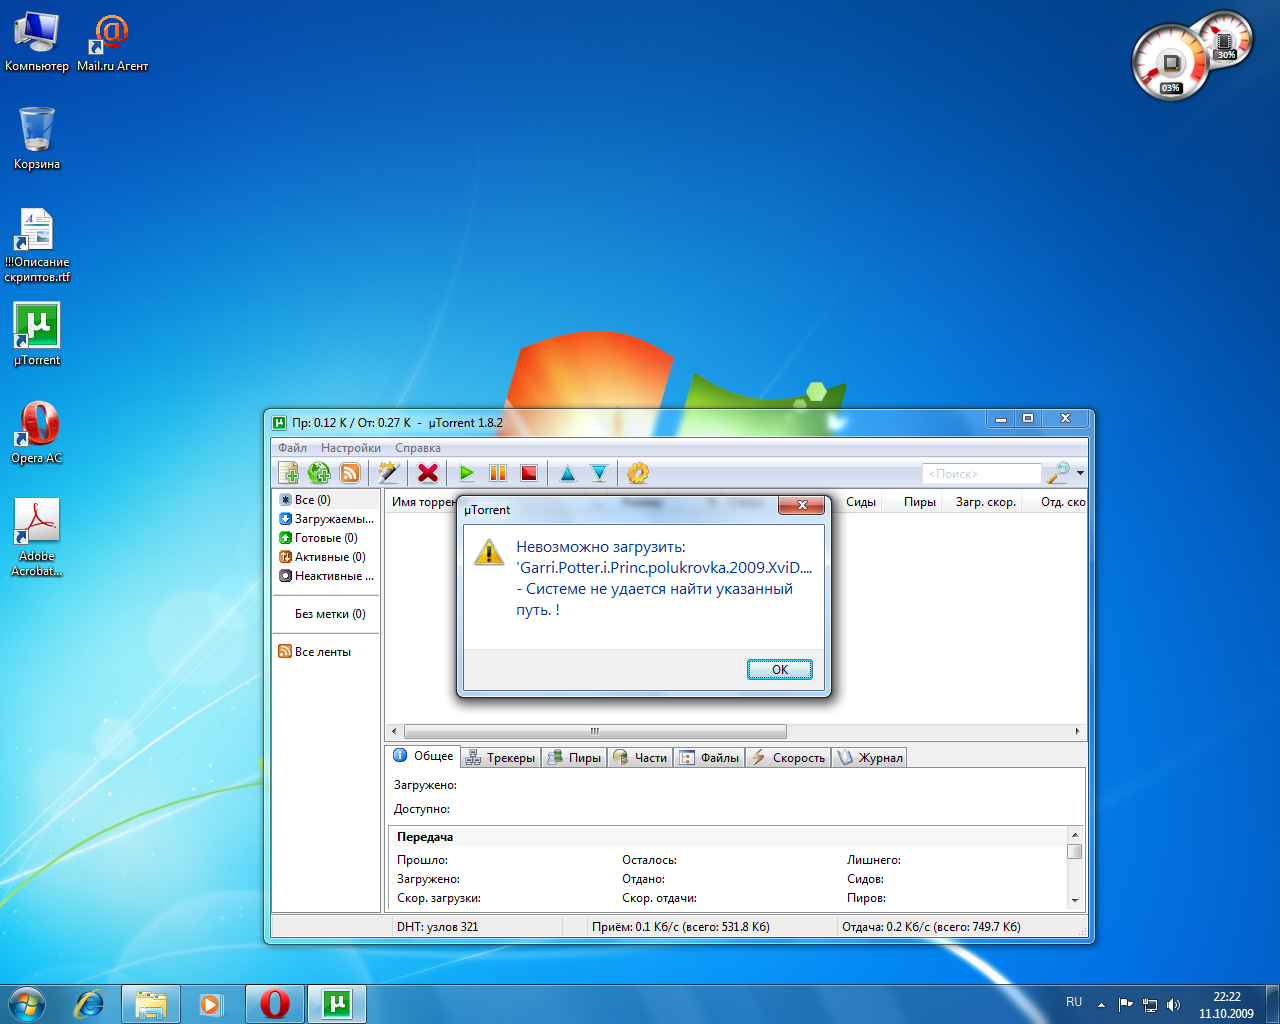Launch the µTorrent desktop shortcut
This screenshot has height=1024, width=1280.
(x=37, y=334)
